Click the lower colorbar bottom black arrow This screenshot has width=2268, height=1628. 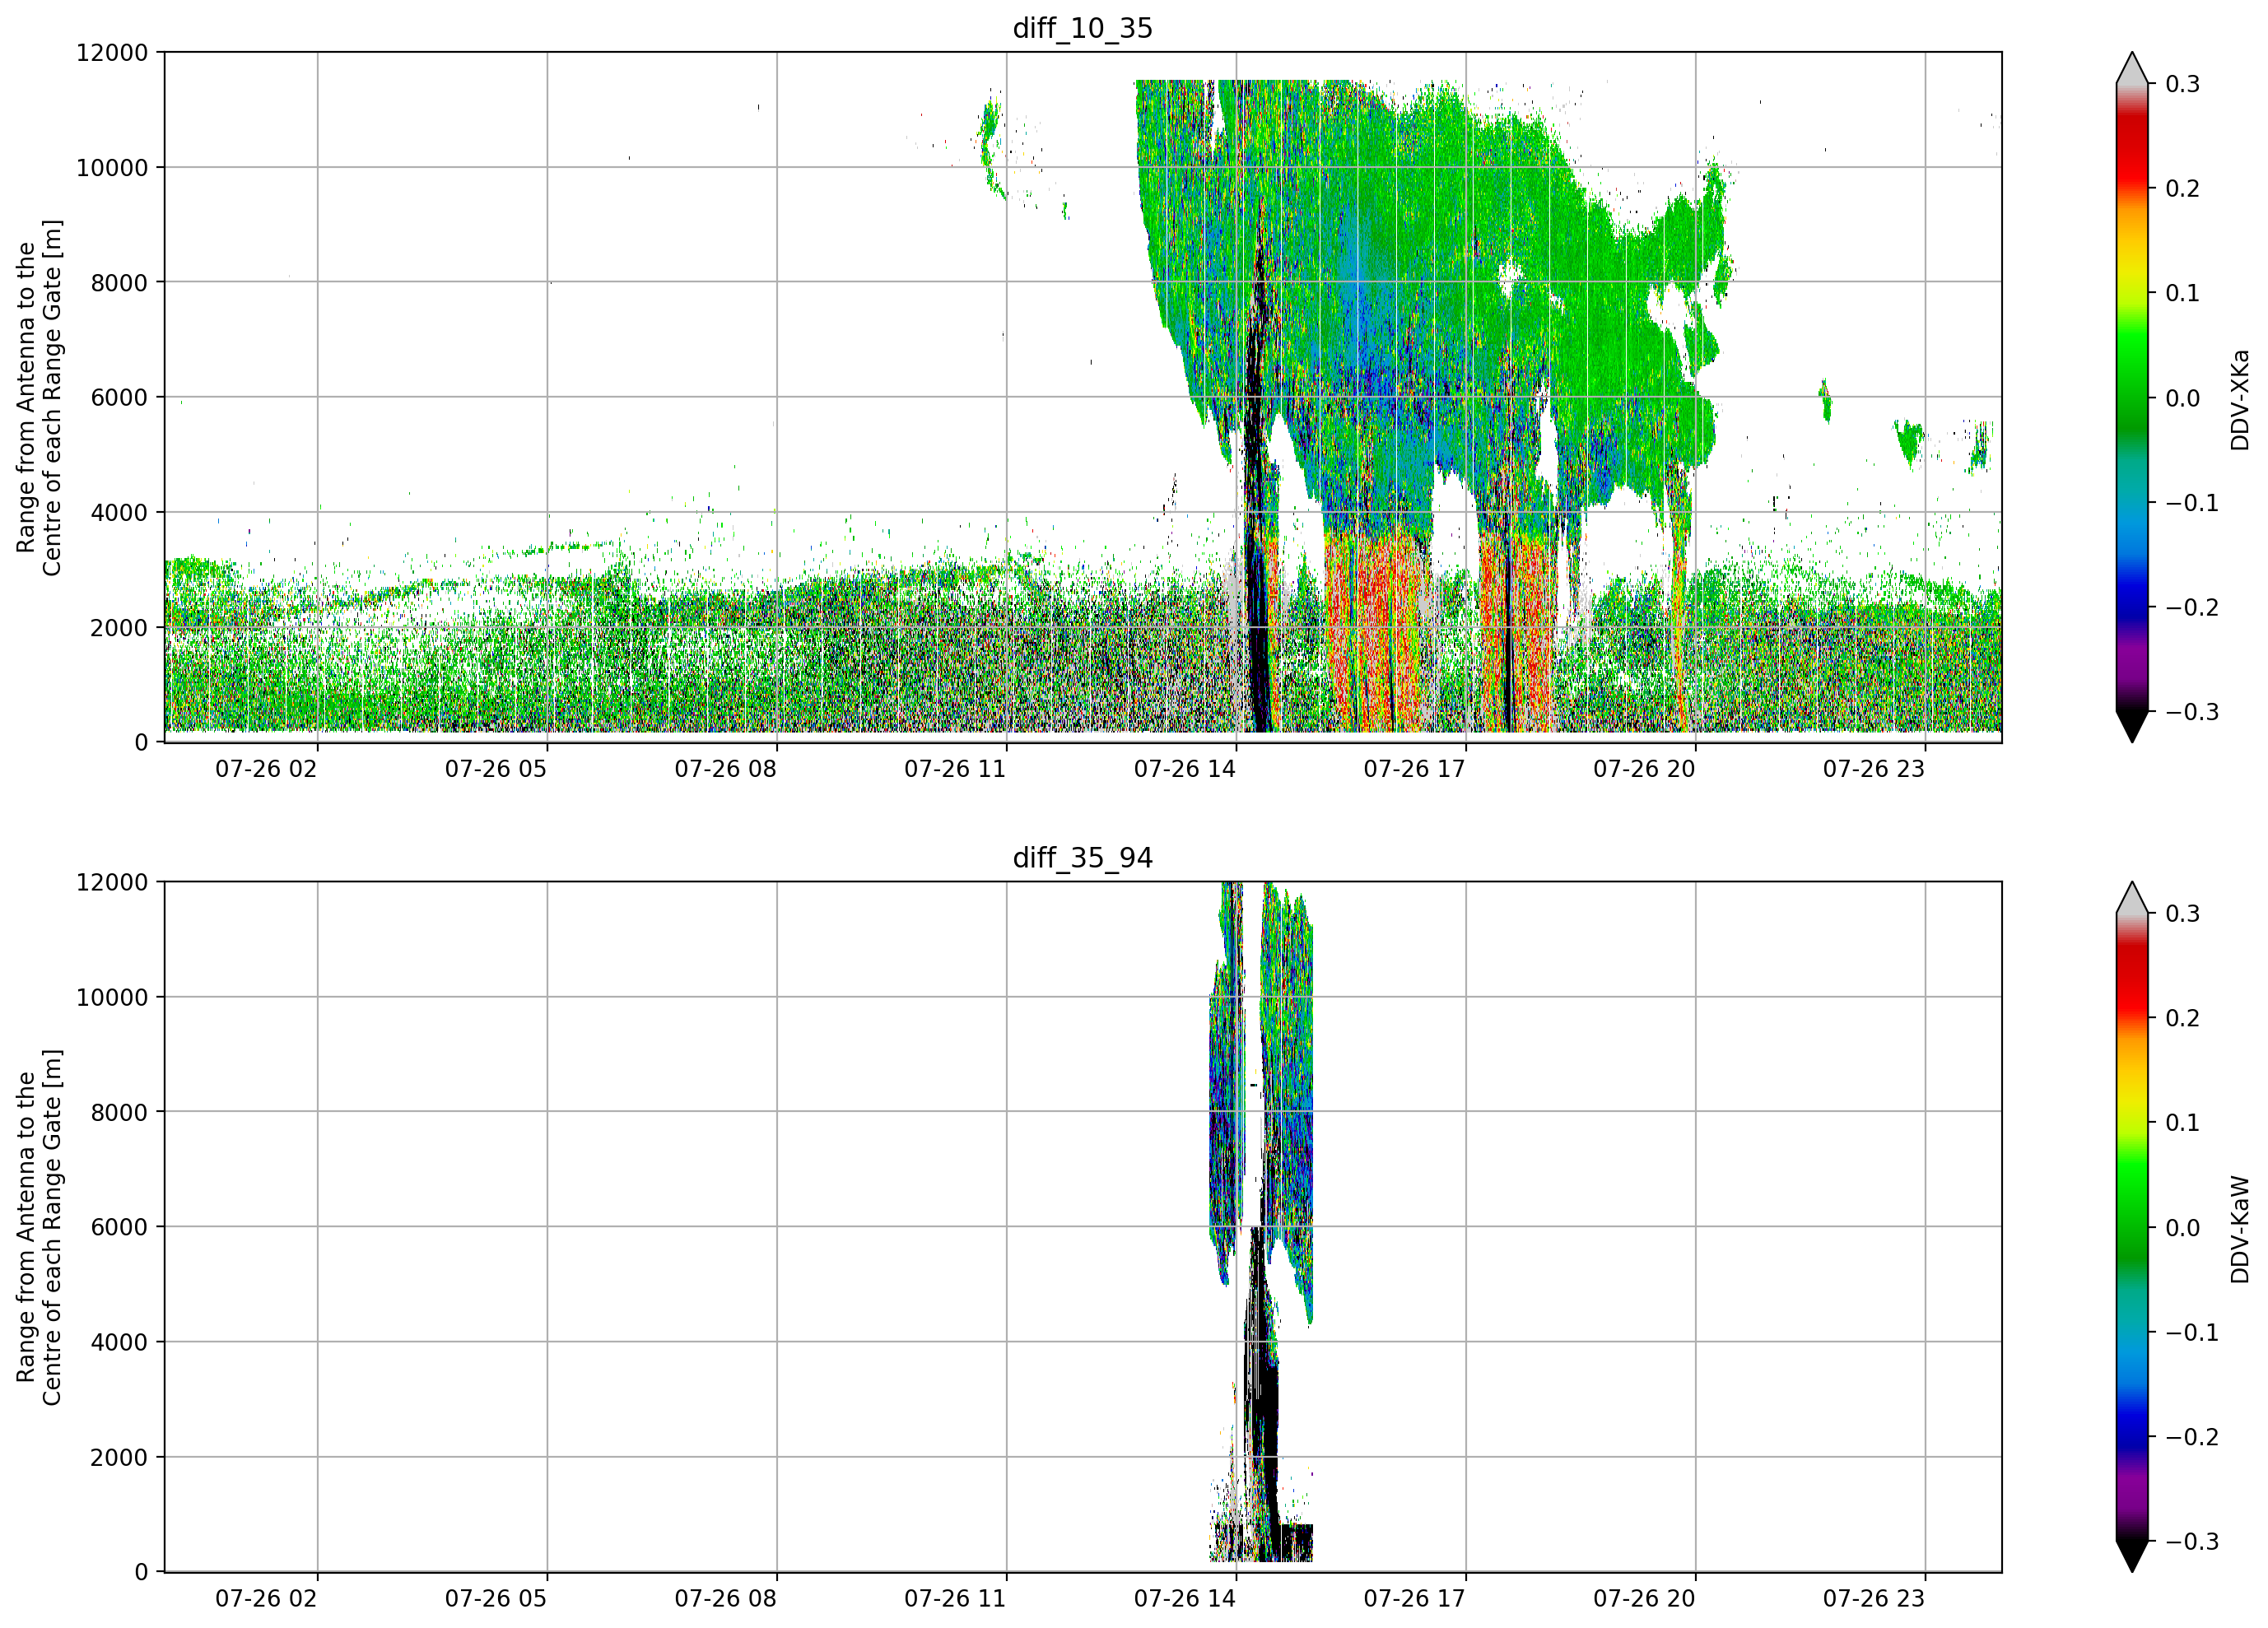(2132, 1556)
